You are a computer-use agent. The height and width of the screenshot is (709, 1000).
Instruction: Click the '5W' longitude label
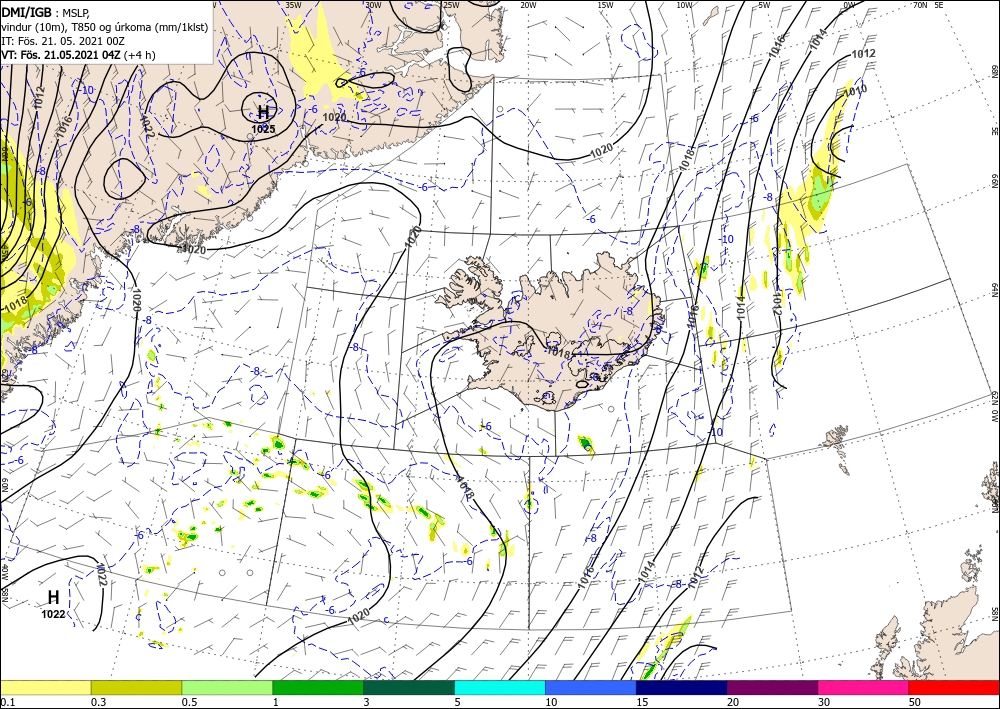click(765, 5)
